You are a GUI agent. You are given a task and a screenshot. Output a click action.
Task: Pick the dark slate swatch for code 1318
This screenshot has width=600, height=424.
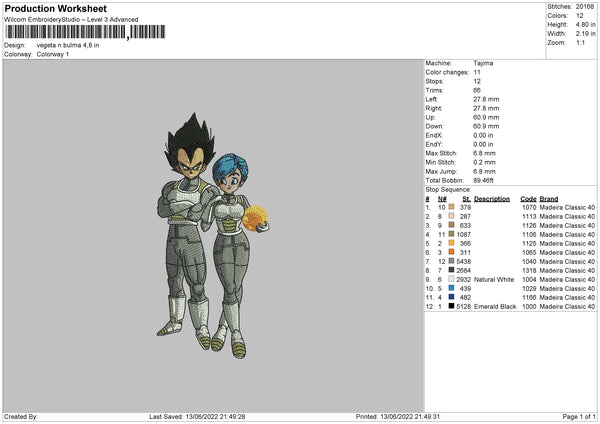tap(452, 270)
